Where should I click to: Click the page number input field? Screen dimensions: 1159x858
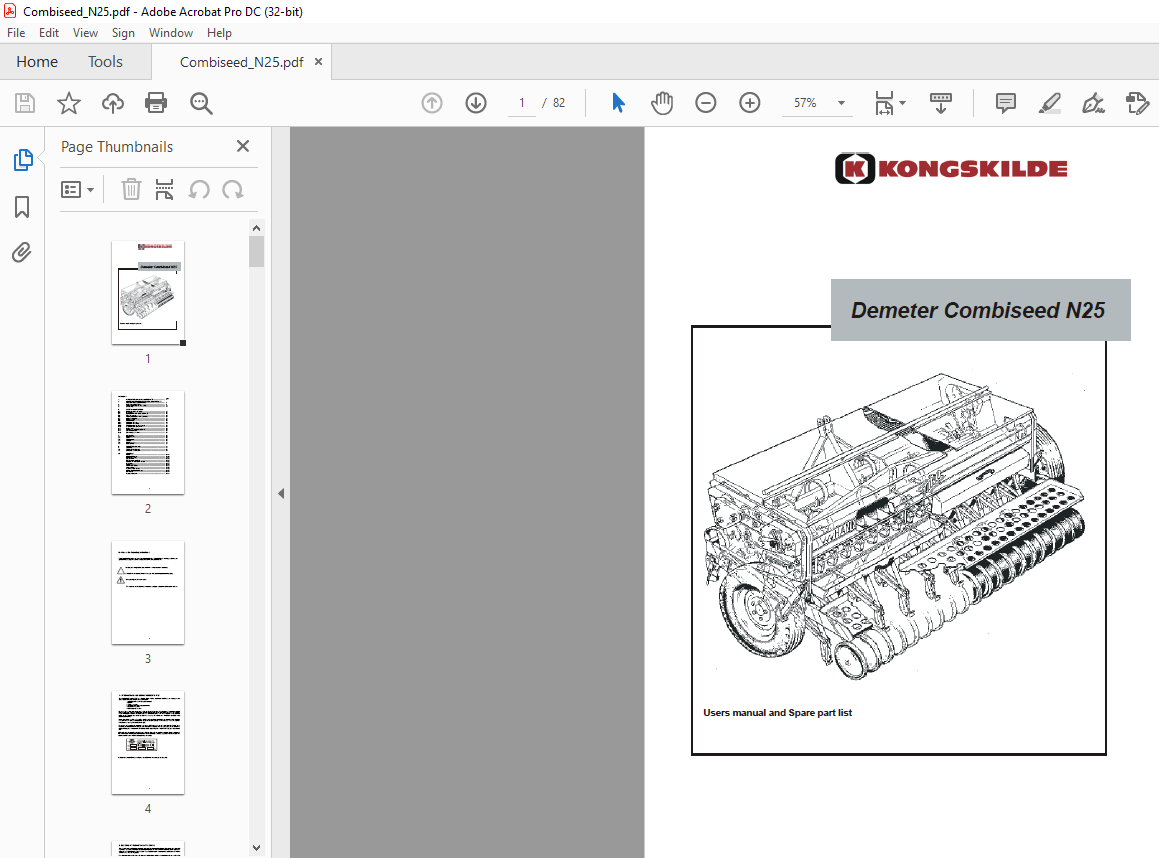point(522,103)
